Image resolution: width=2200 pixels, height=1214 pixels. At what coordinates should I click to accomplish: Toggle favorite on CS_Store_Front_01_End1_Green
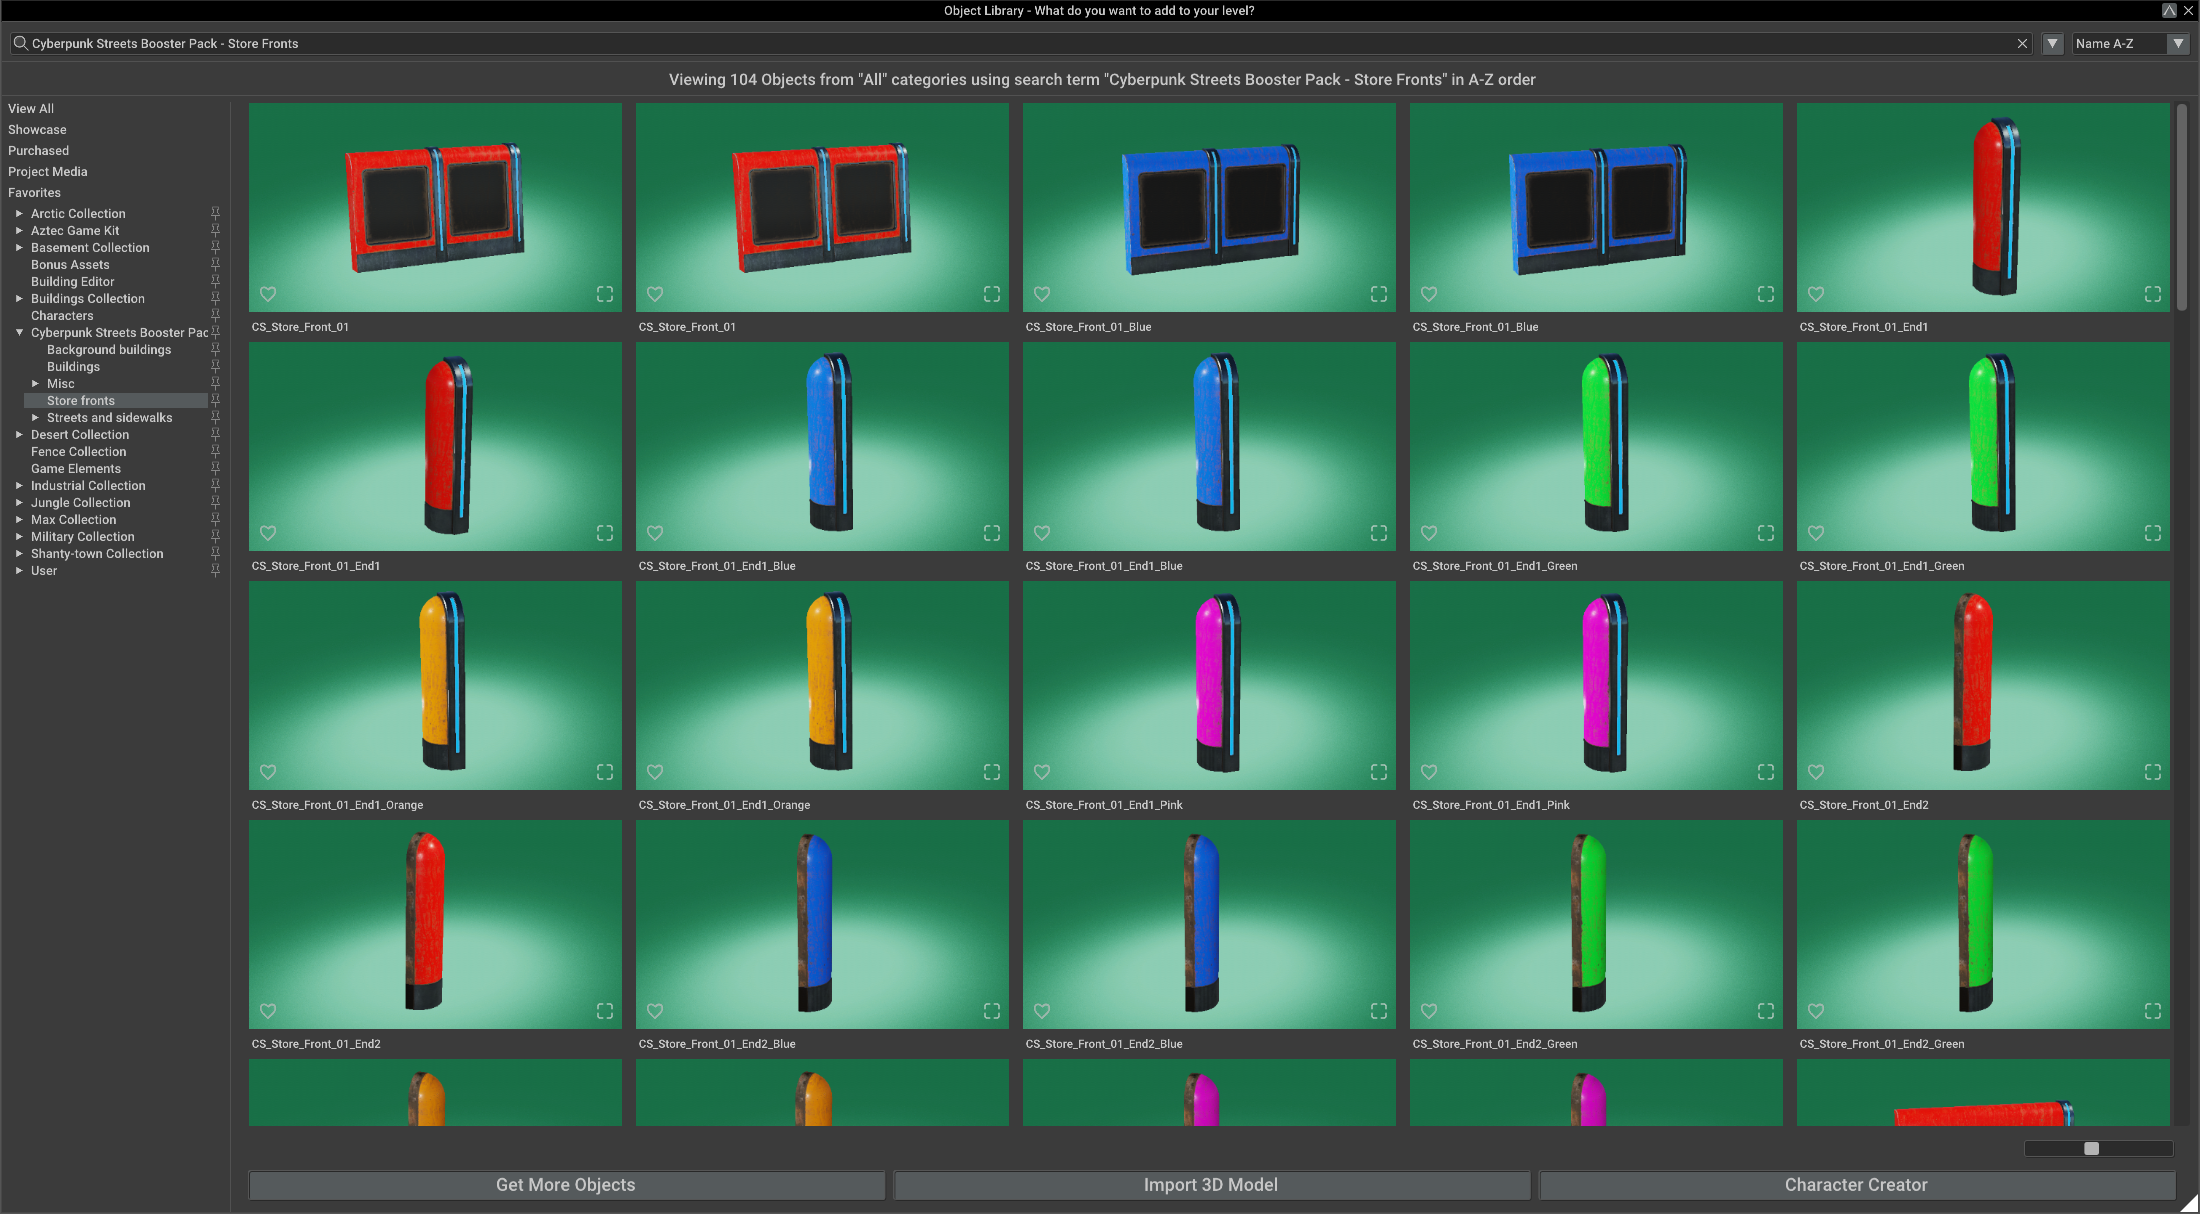(1429, 533)
